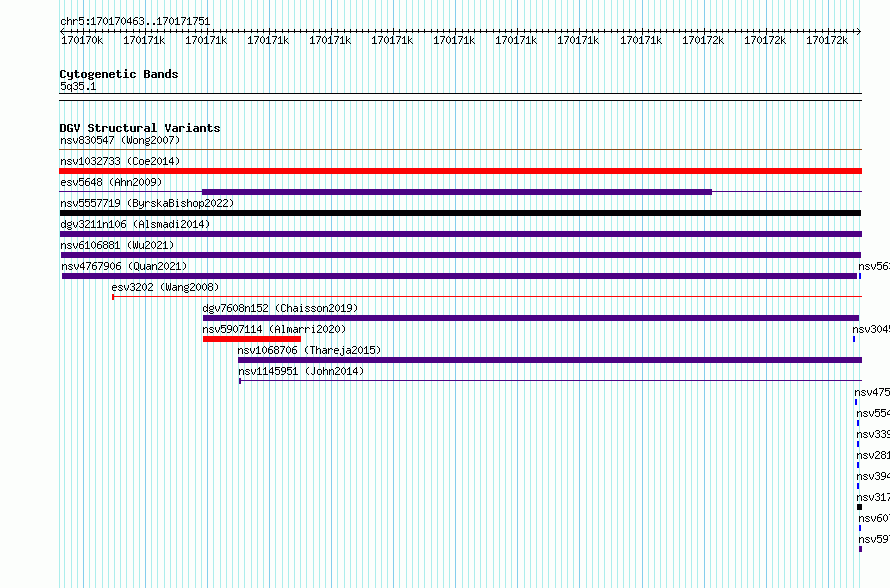Click the purple nsv6106881 Wu2021 bar
This screenshot has width=890, height=588.
click(460, 255)
